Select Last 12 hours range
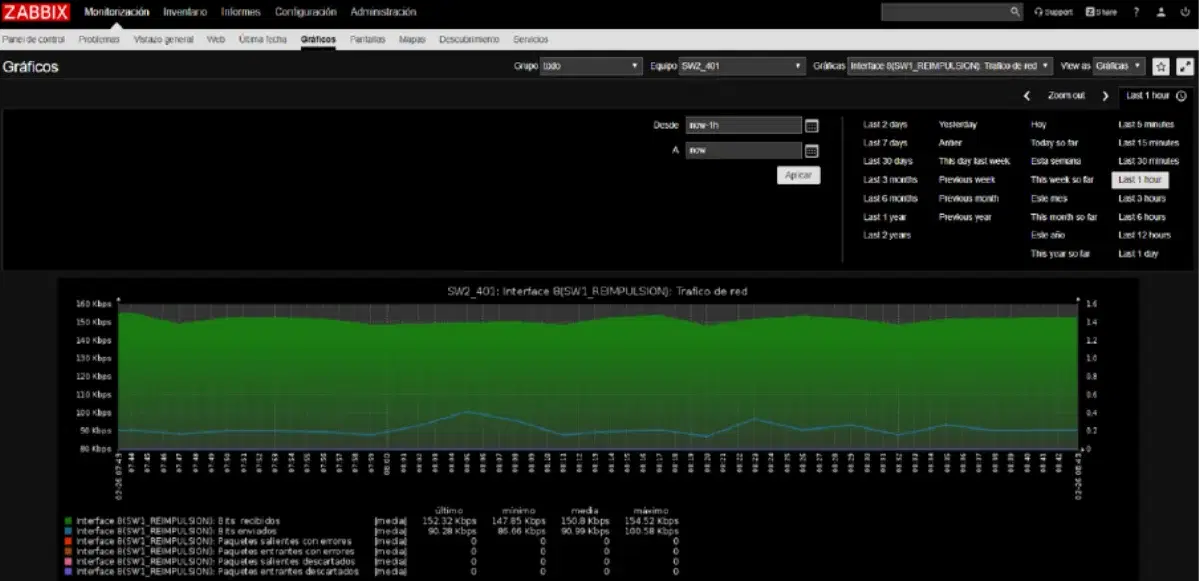 (1144, 235)
